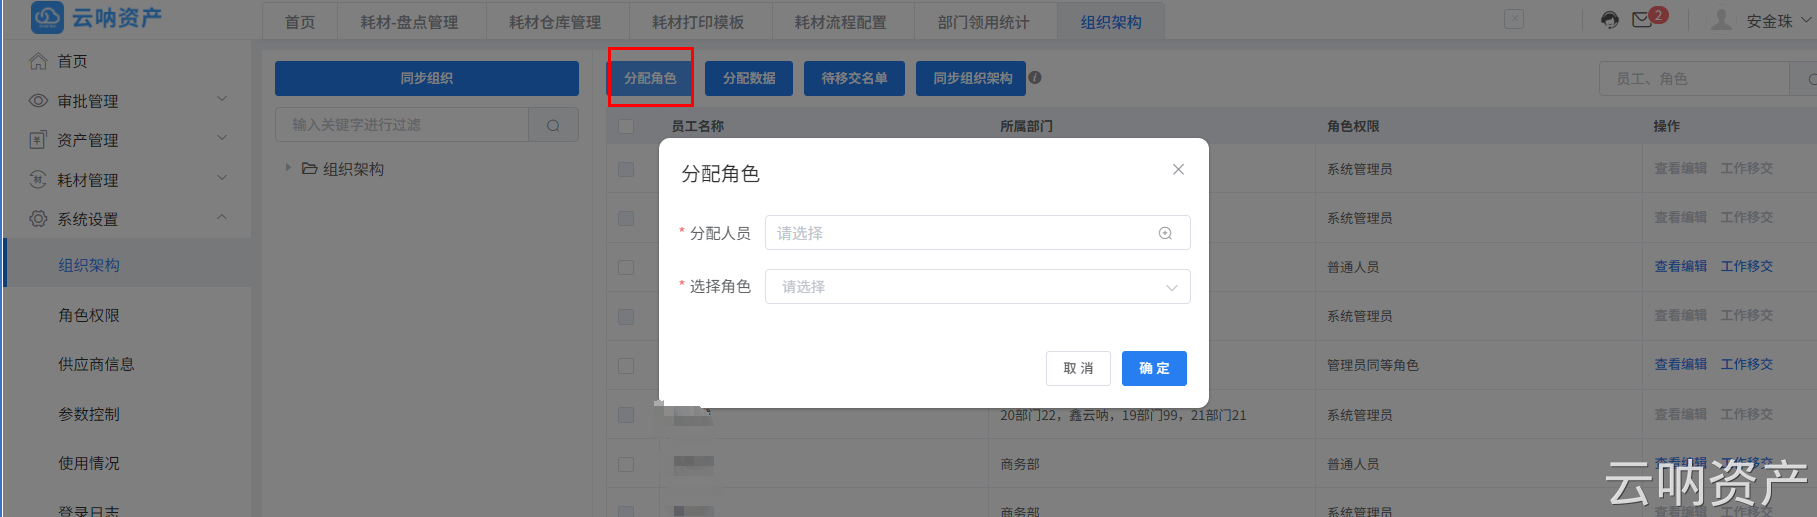The width and height of the screenshot is (1817, 517).
Task: Click 查看编辑 link in 管理员同等角色 row
Action: [x=1681, y=365]
